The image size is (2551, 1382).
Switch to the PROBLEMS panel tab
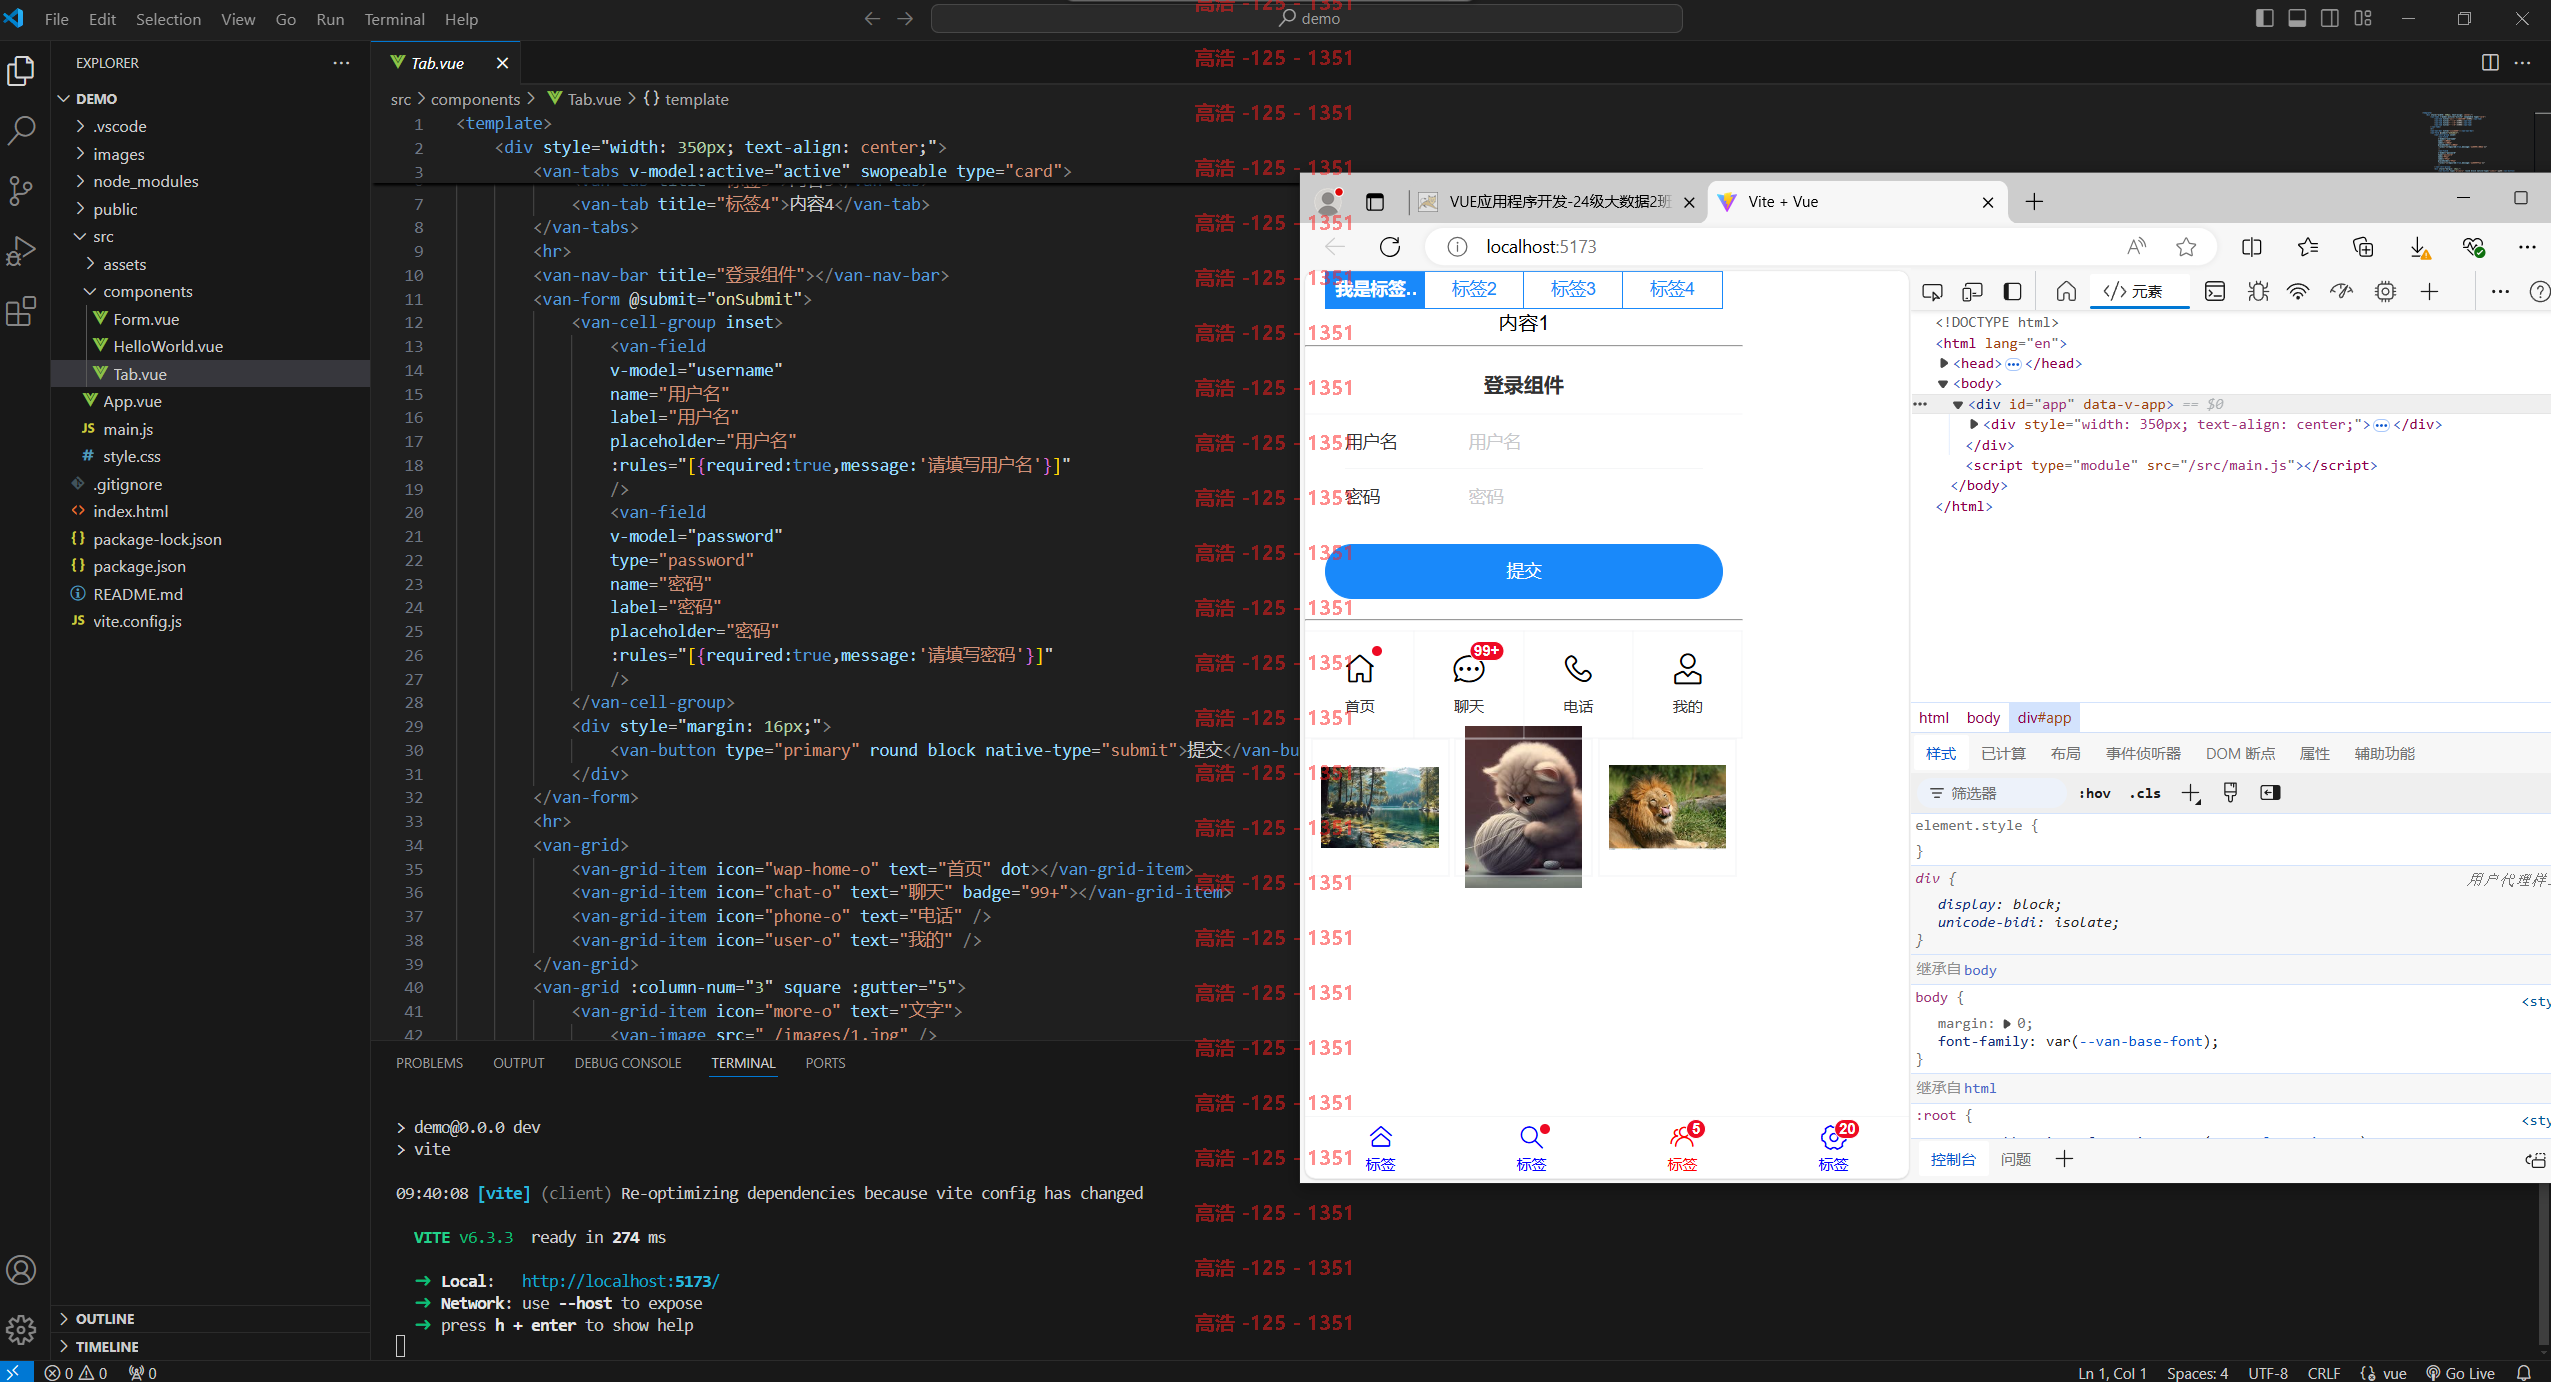coord(429,1063)
